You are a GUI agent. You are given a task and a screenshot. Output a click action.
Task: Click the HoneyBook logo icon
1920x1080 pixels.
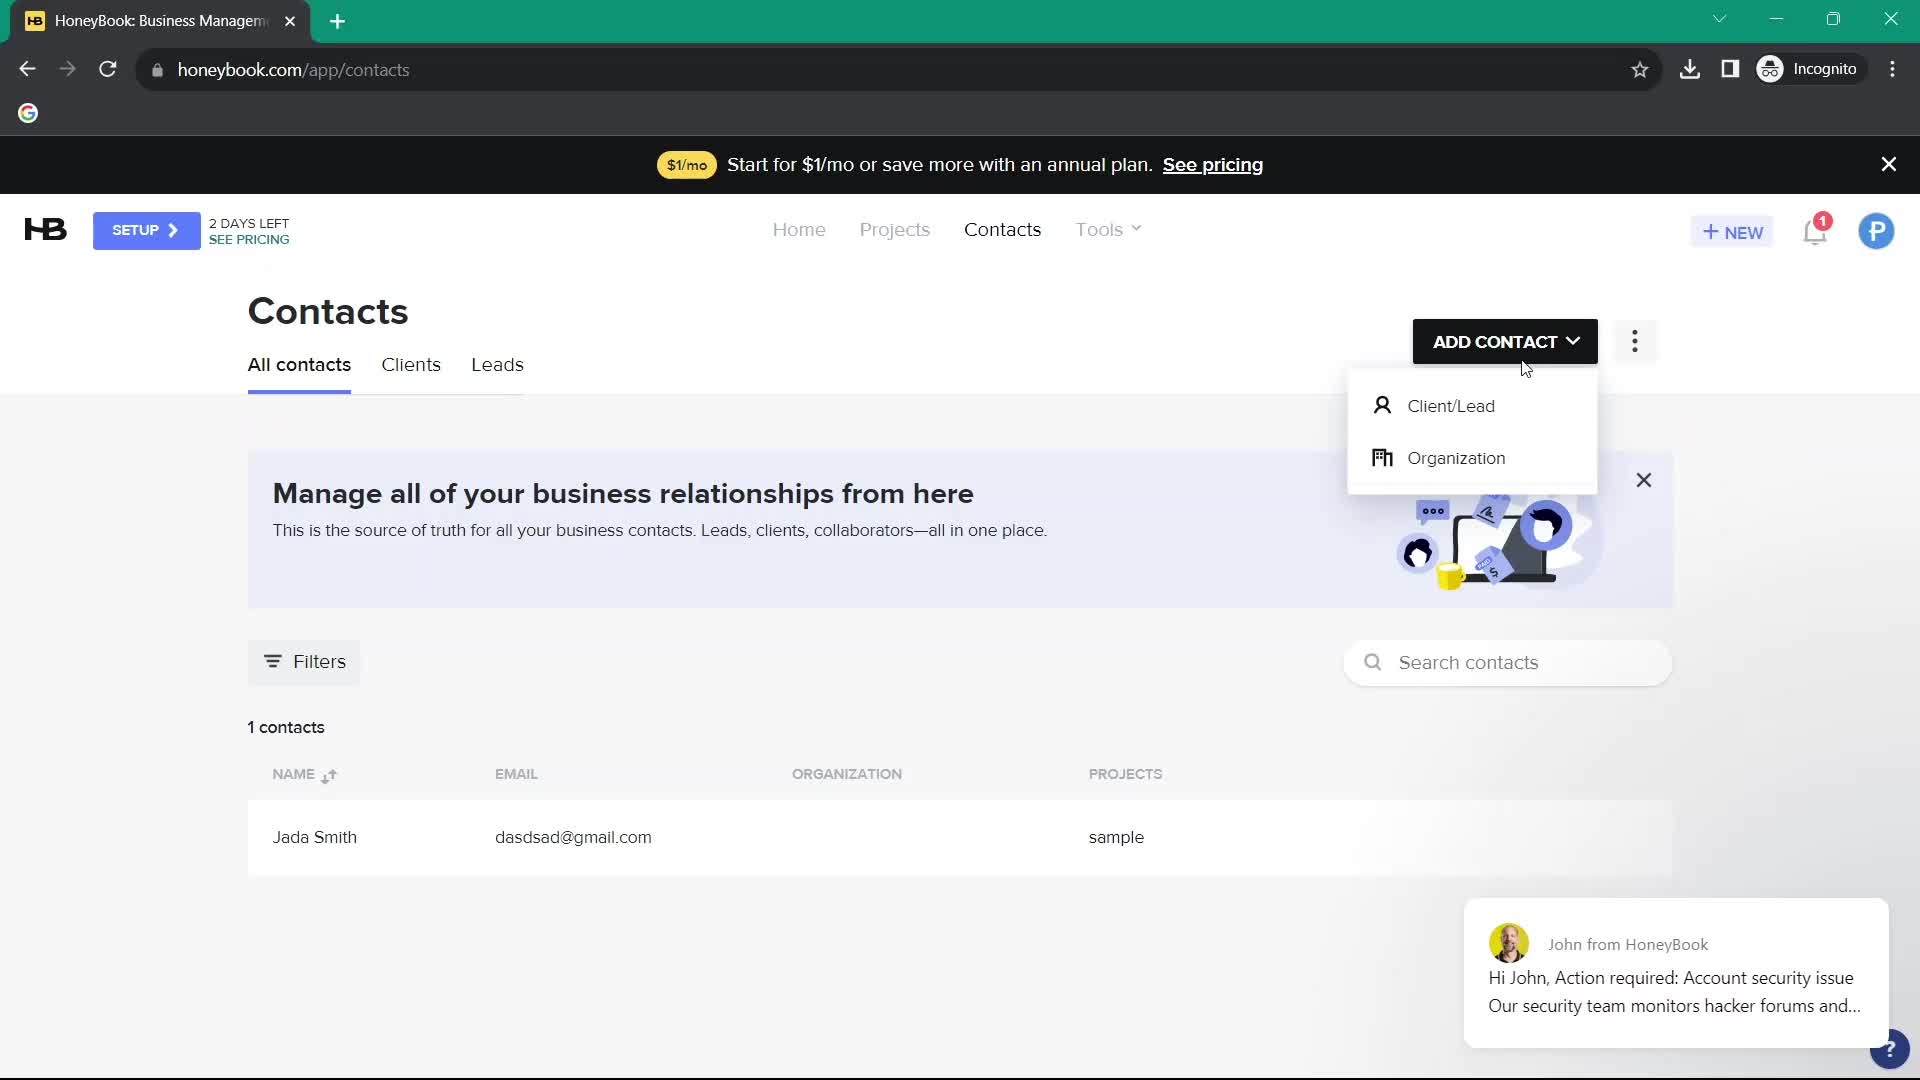45,231
